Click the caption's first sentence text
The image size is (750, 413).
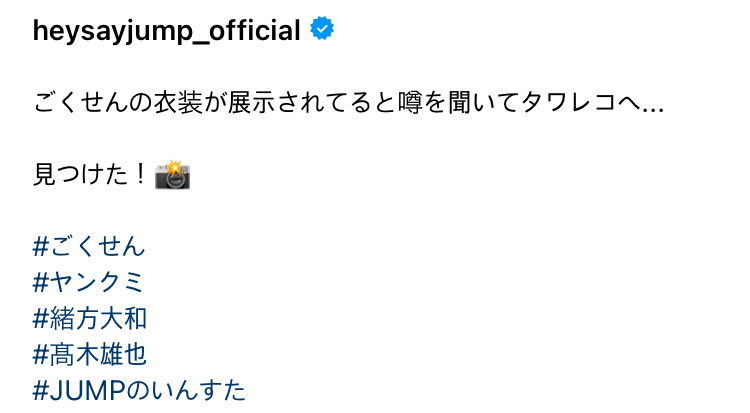click(x=349, y=102)
